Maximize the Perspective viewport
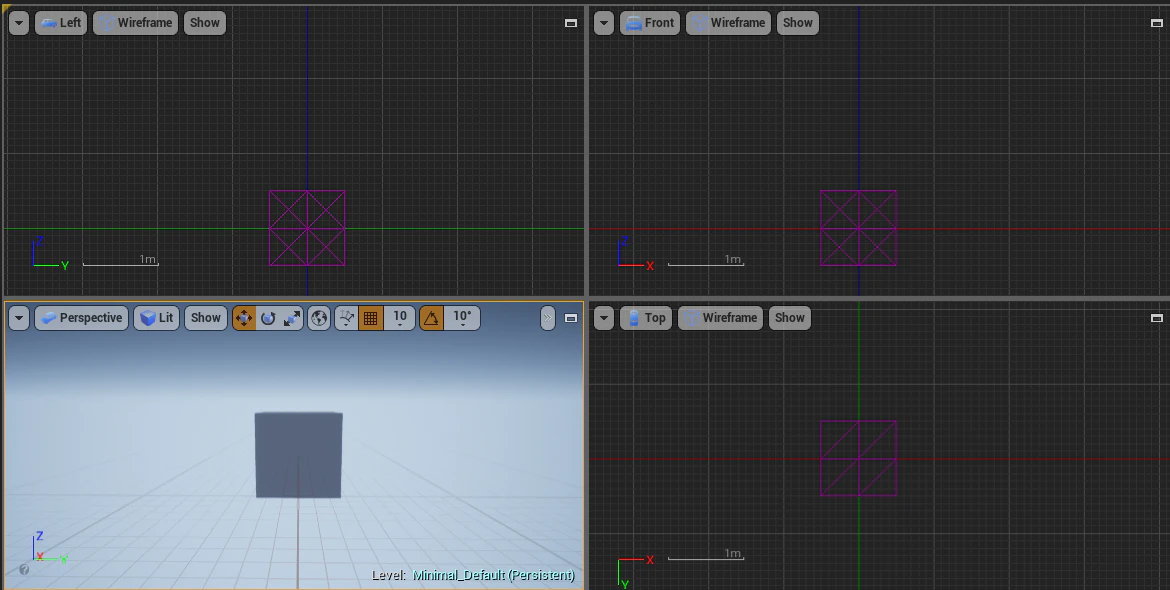1170x590 pixels. [571, 318]
